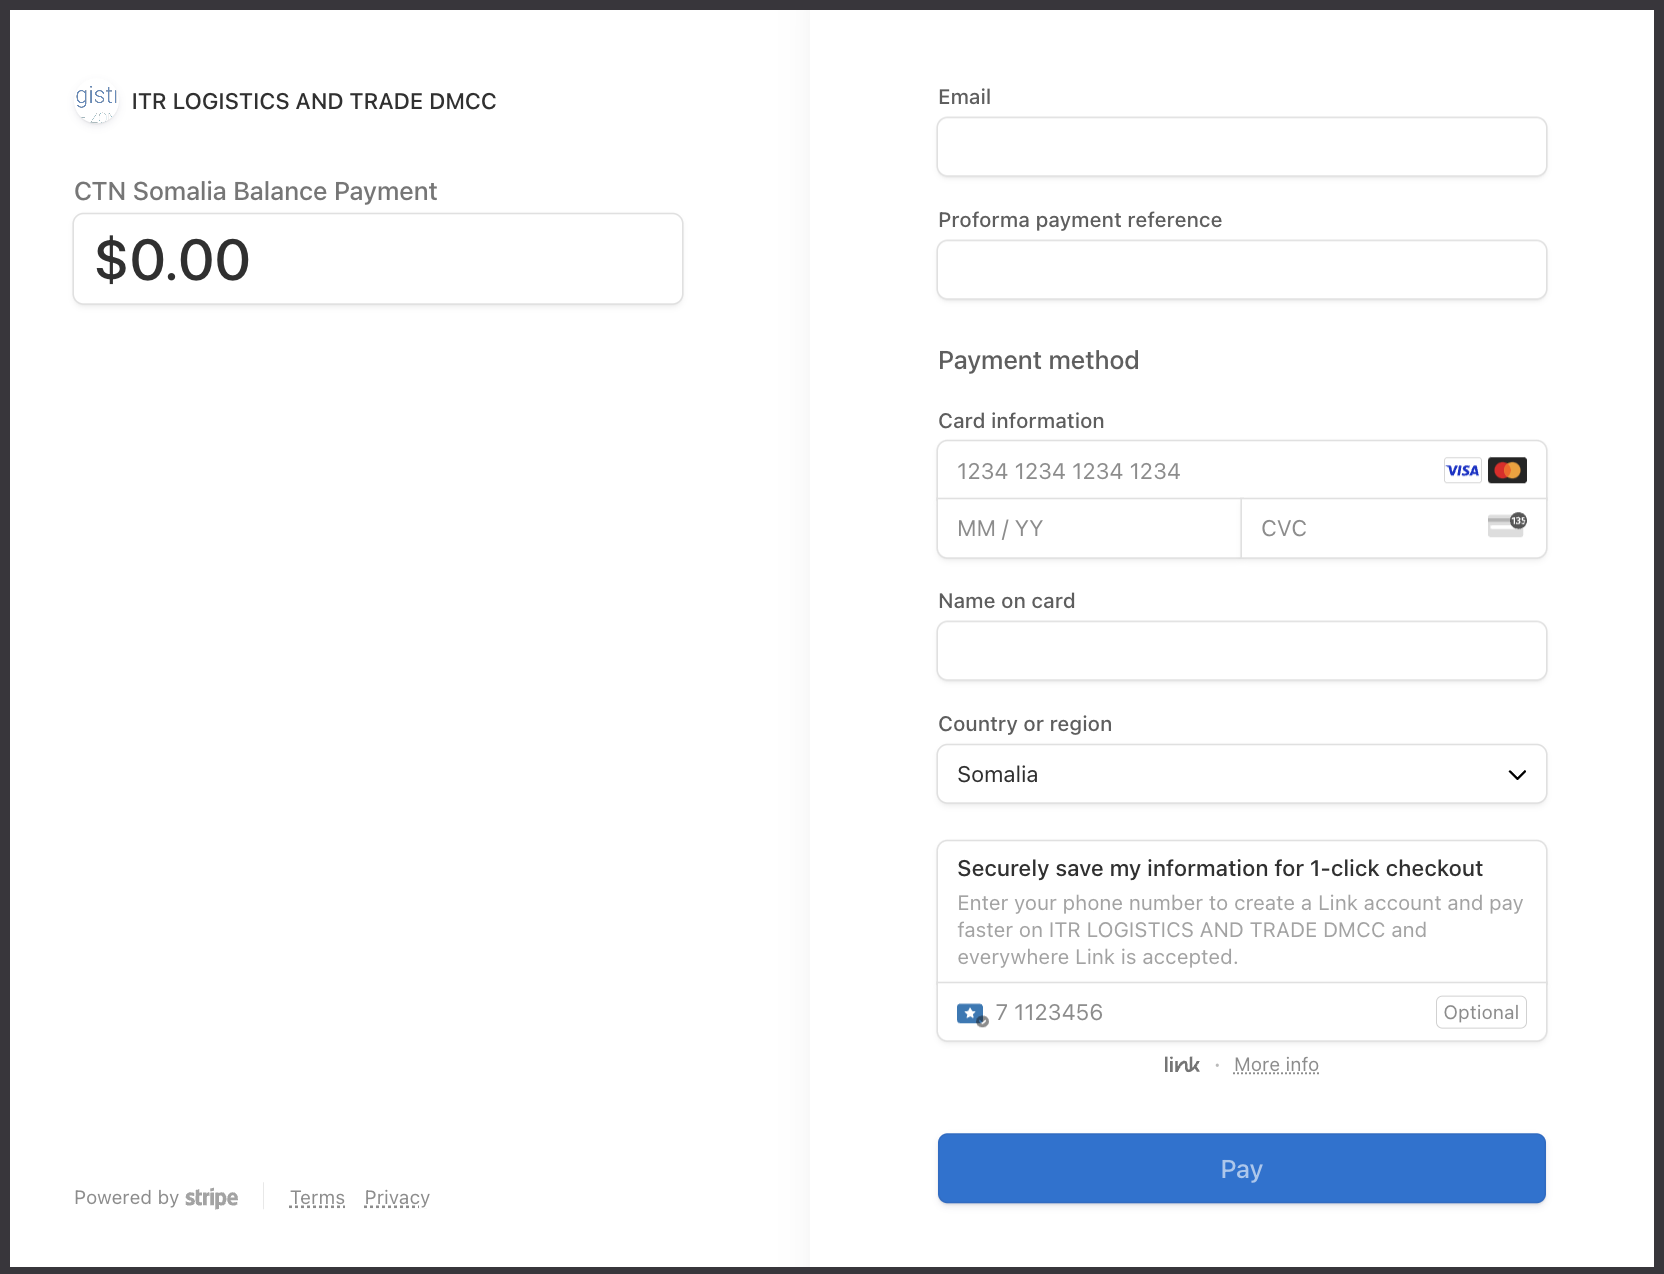The width and height of the screenshot is (1664, 1274).
Task: Click the $0.00 amount input box
Action: pyautogui.click(x=378, y=259)
